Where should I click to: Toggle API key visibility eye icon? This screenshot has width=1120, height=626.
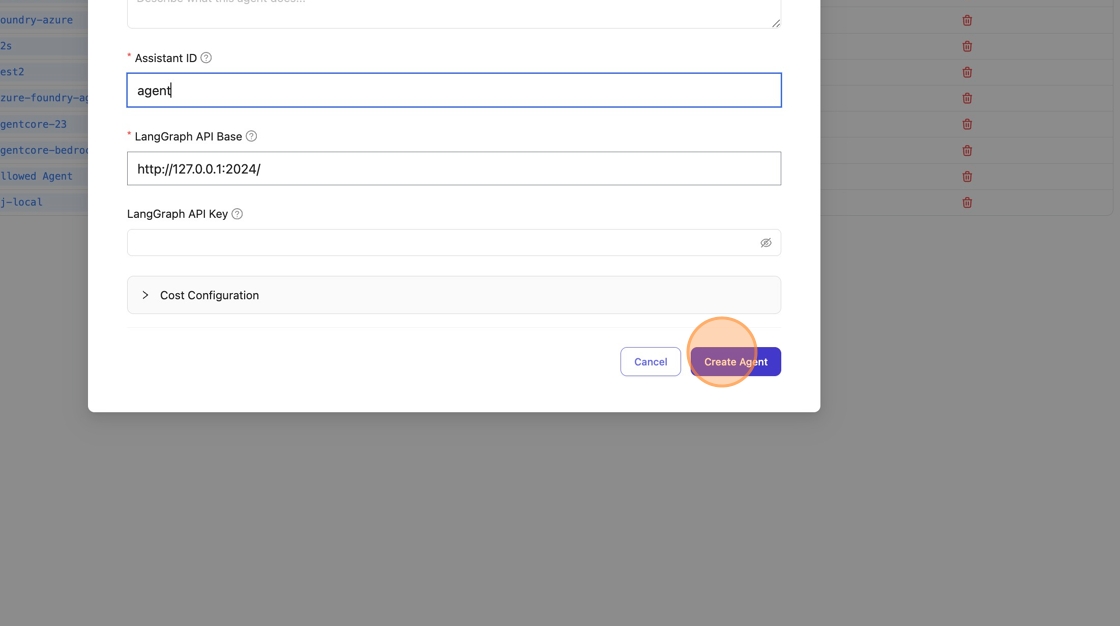pos(766,243)
